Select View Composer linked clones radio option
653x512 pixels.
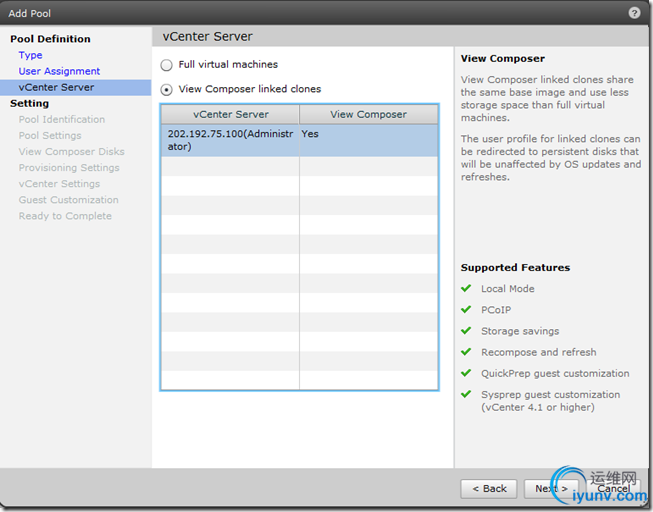click(167, 90)
